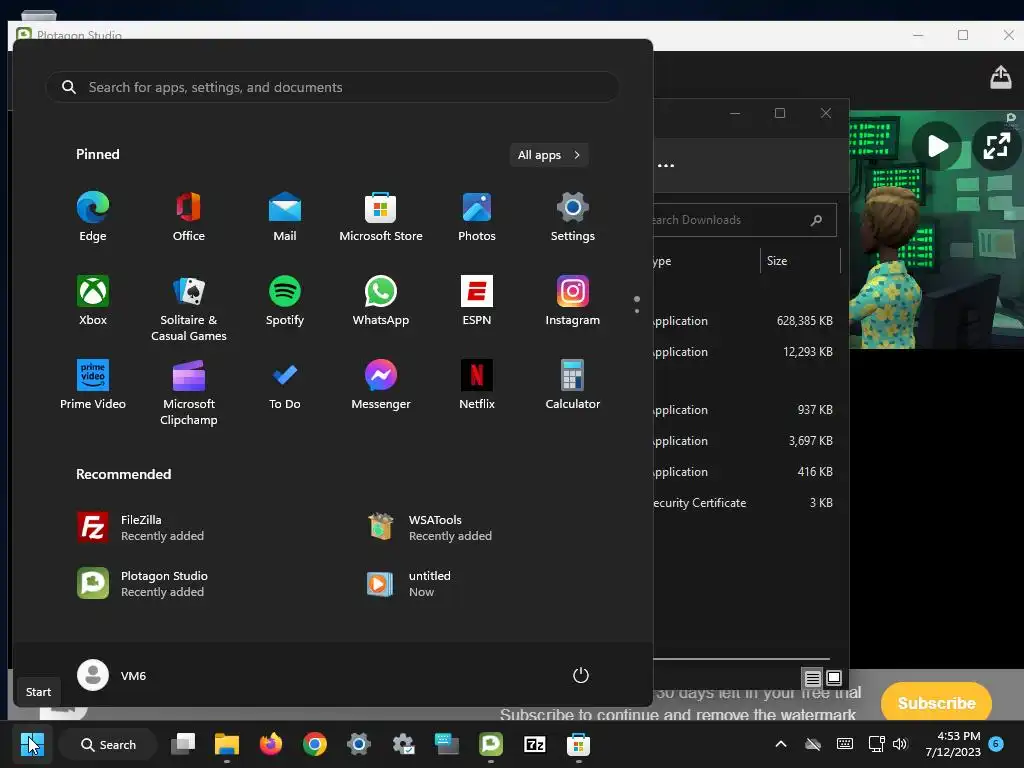Open Edge from pinned apps
The height and width of the screenshot is (768, 1024).
93,217
